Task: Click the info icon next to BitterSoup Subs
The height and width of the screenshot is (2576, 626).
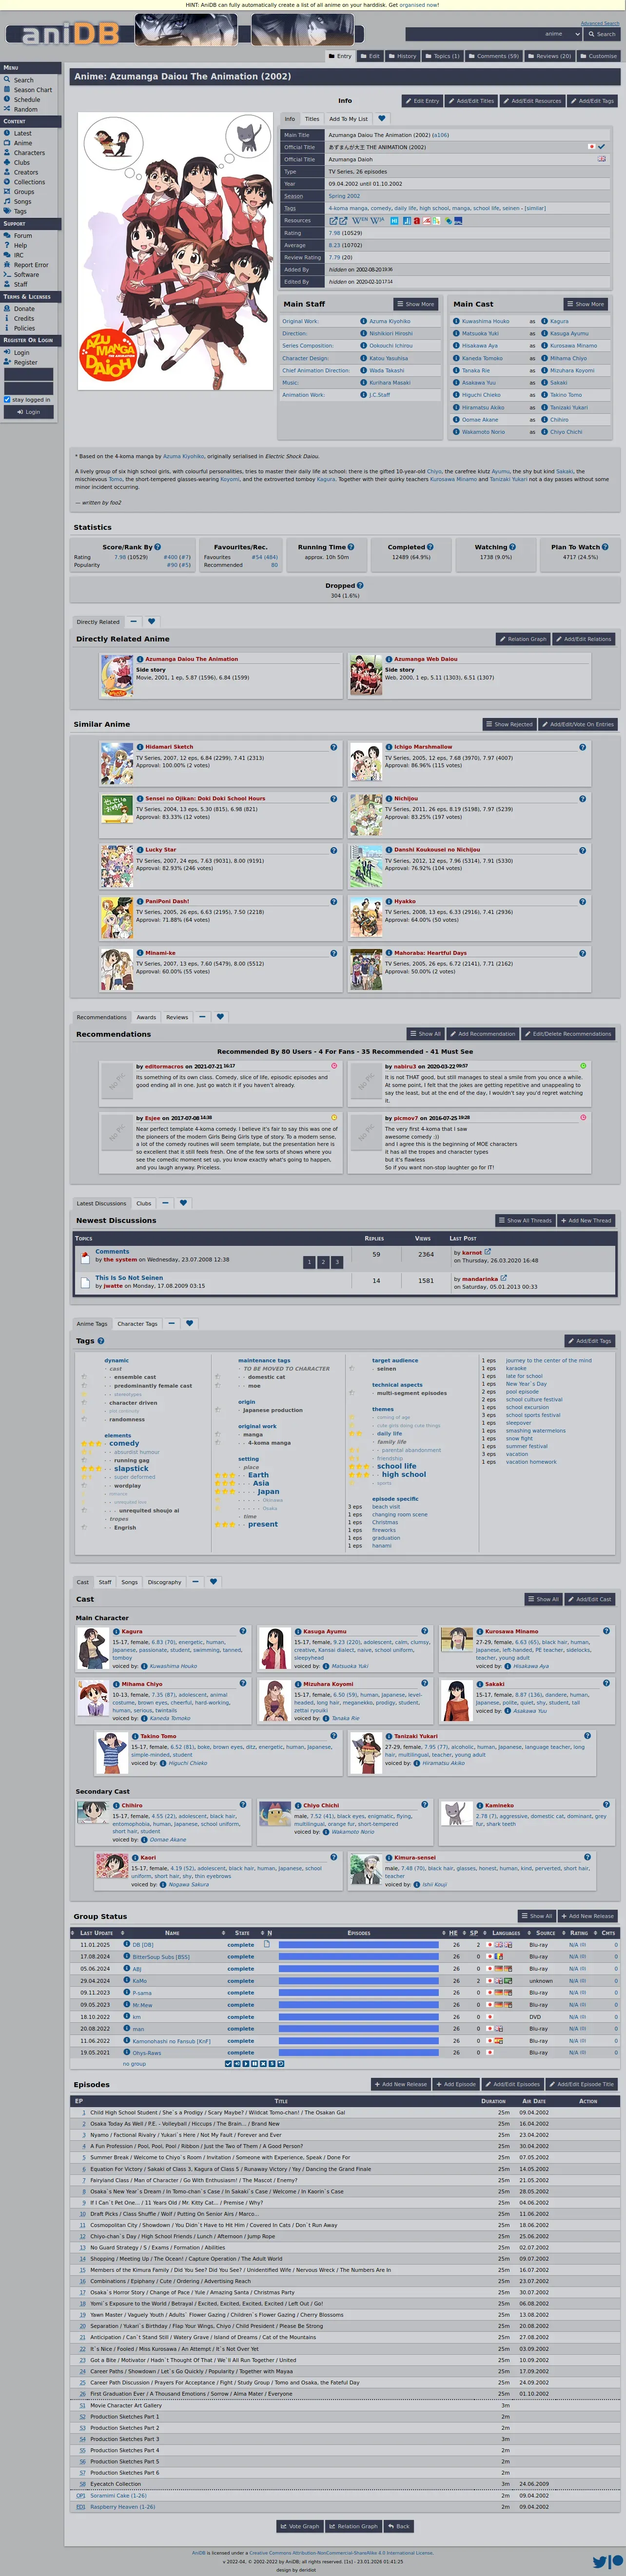Action: (127, 1957)
